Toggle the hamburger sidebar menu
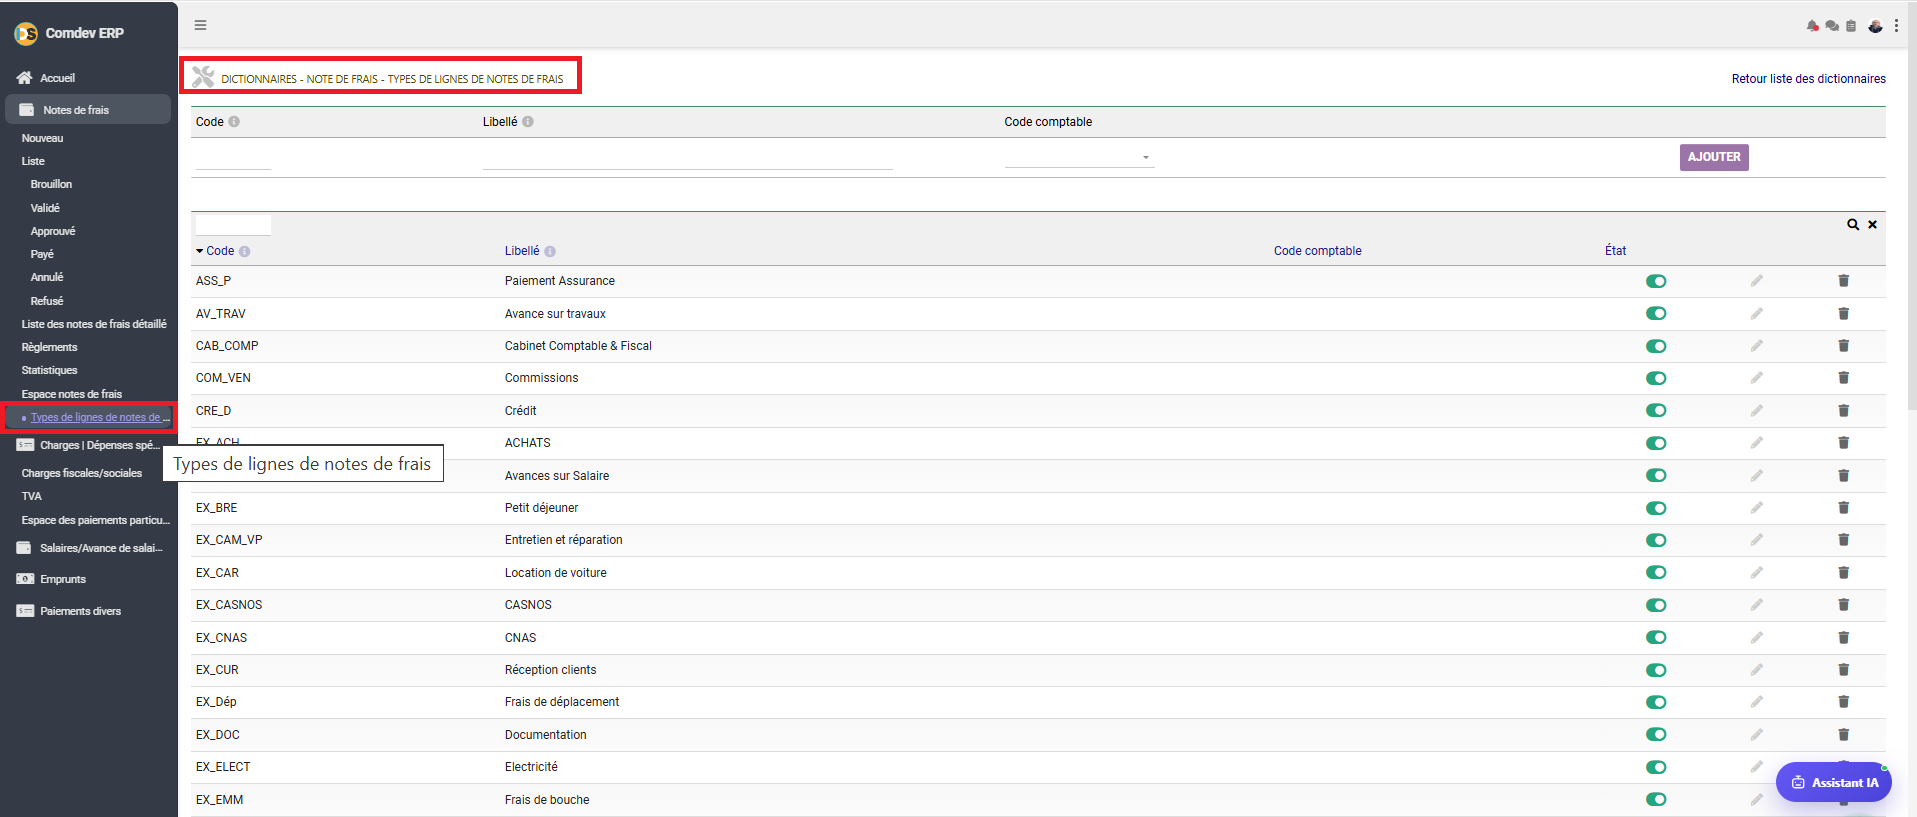 coord(200,25)
